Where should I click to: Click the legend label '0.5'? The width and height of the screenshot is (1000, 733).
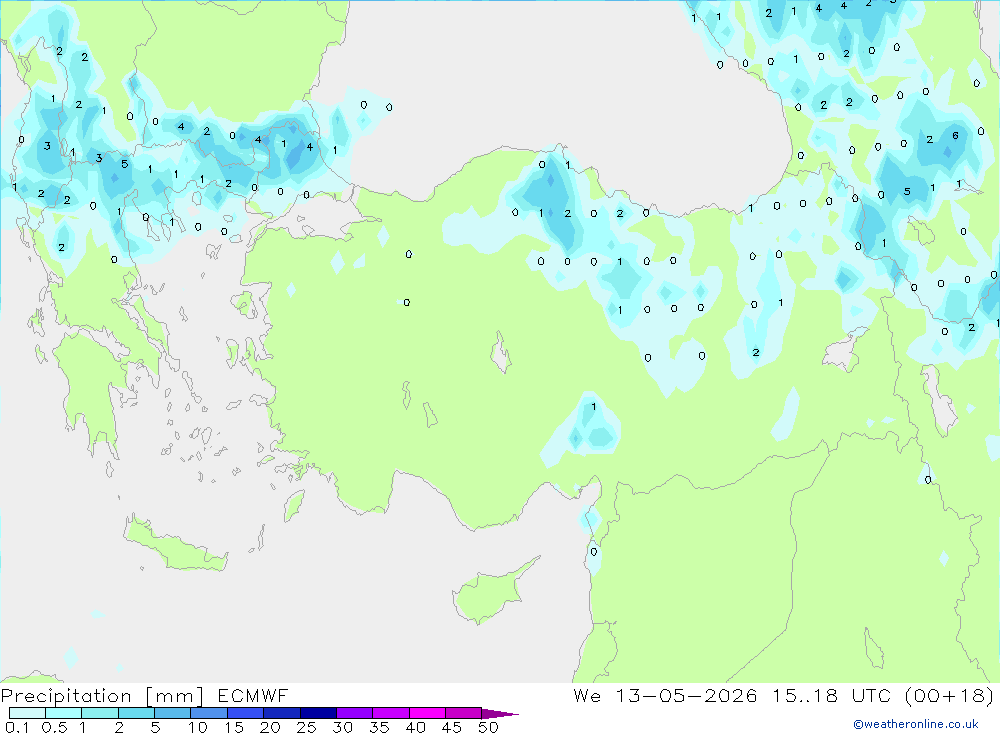click(54, 727)
